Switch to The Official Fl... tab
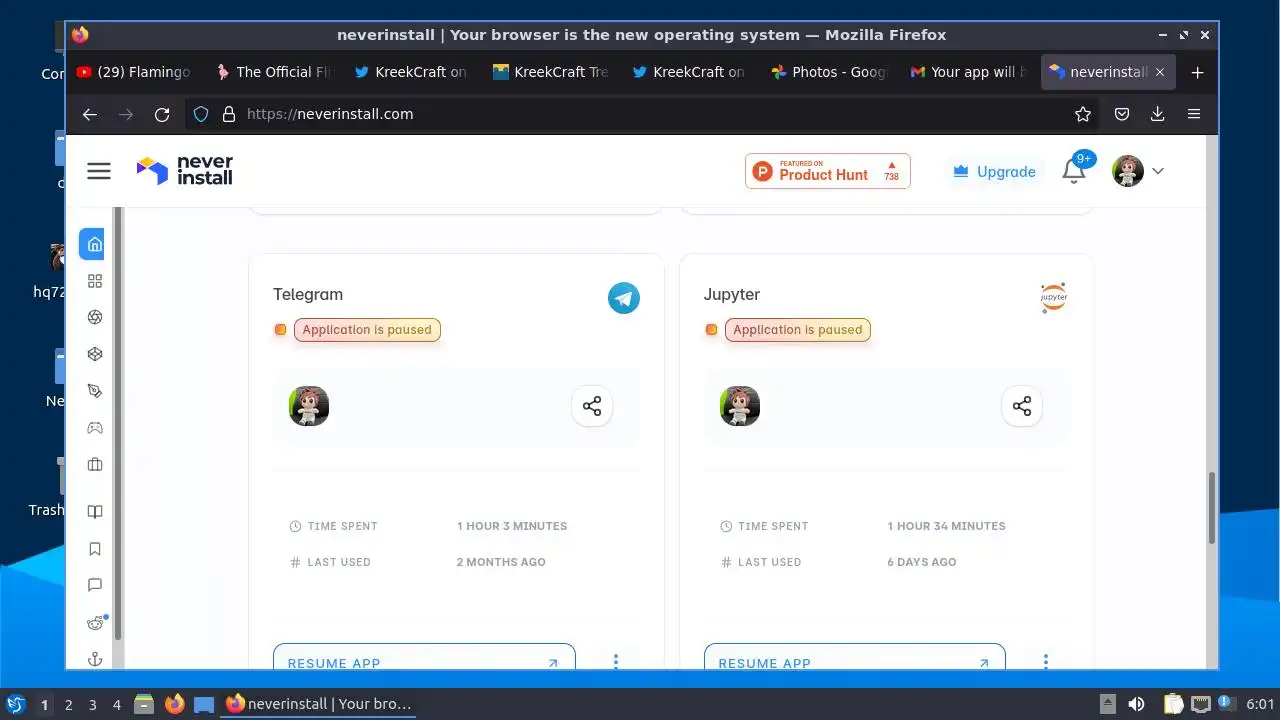Screen dimensions: 1280x720 [272, 72]
